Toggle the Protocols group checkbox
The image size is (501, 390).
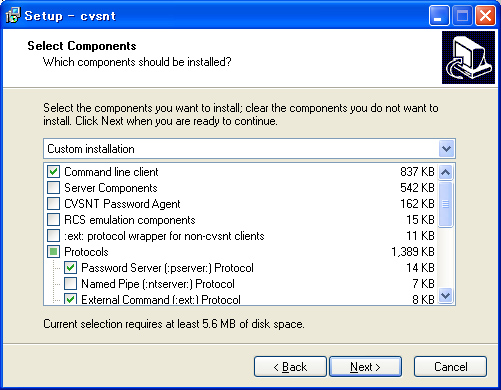pyautogui.click(x=53, y=252)
